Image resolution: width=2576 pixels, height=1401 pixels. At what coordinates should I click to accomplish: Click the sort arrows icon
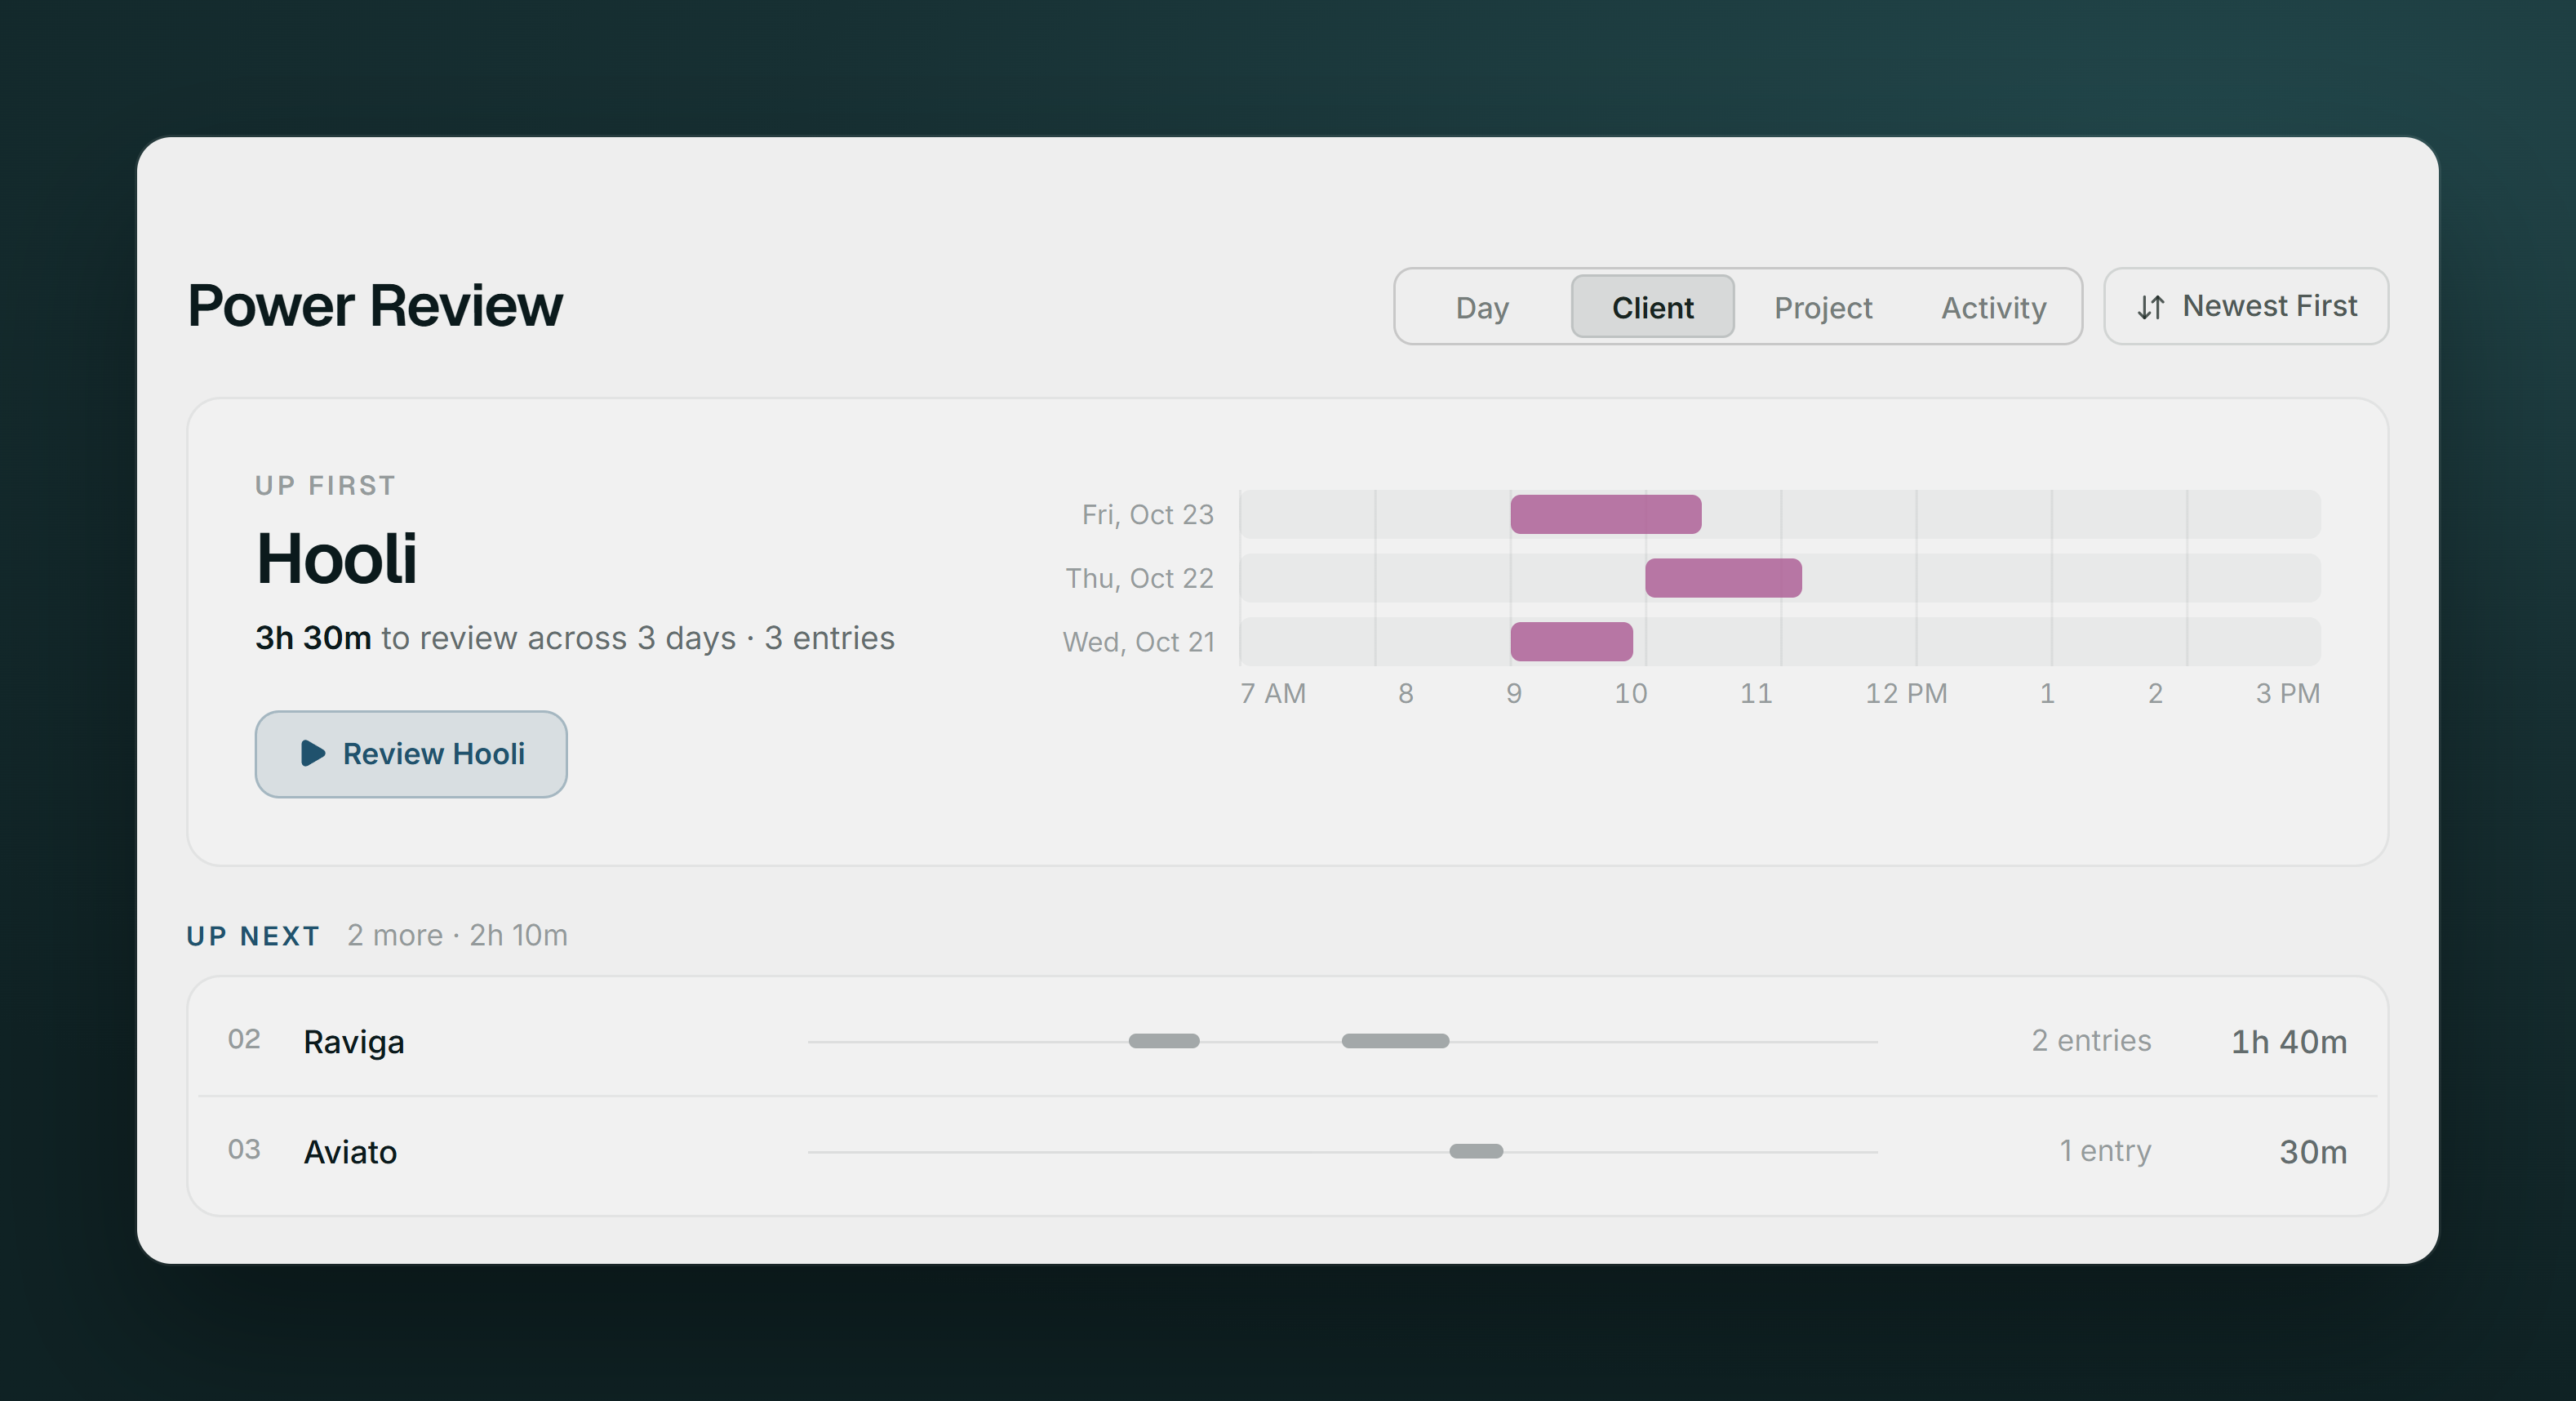tap(2151, 307)
